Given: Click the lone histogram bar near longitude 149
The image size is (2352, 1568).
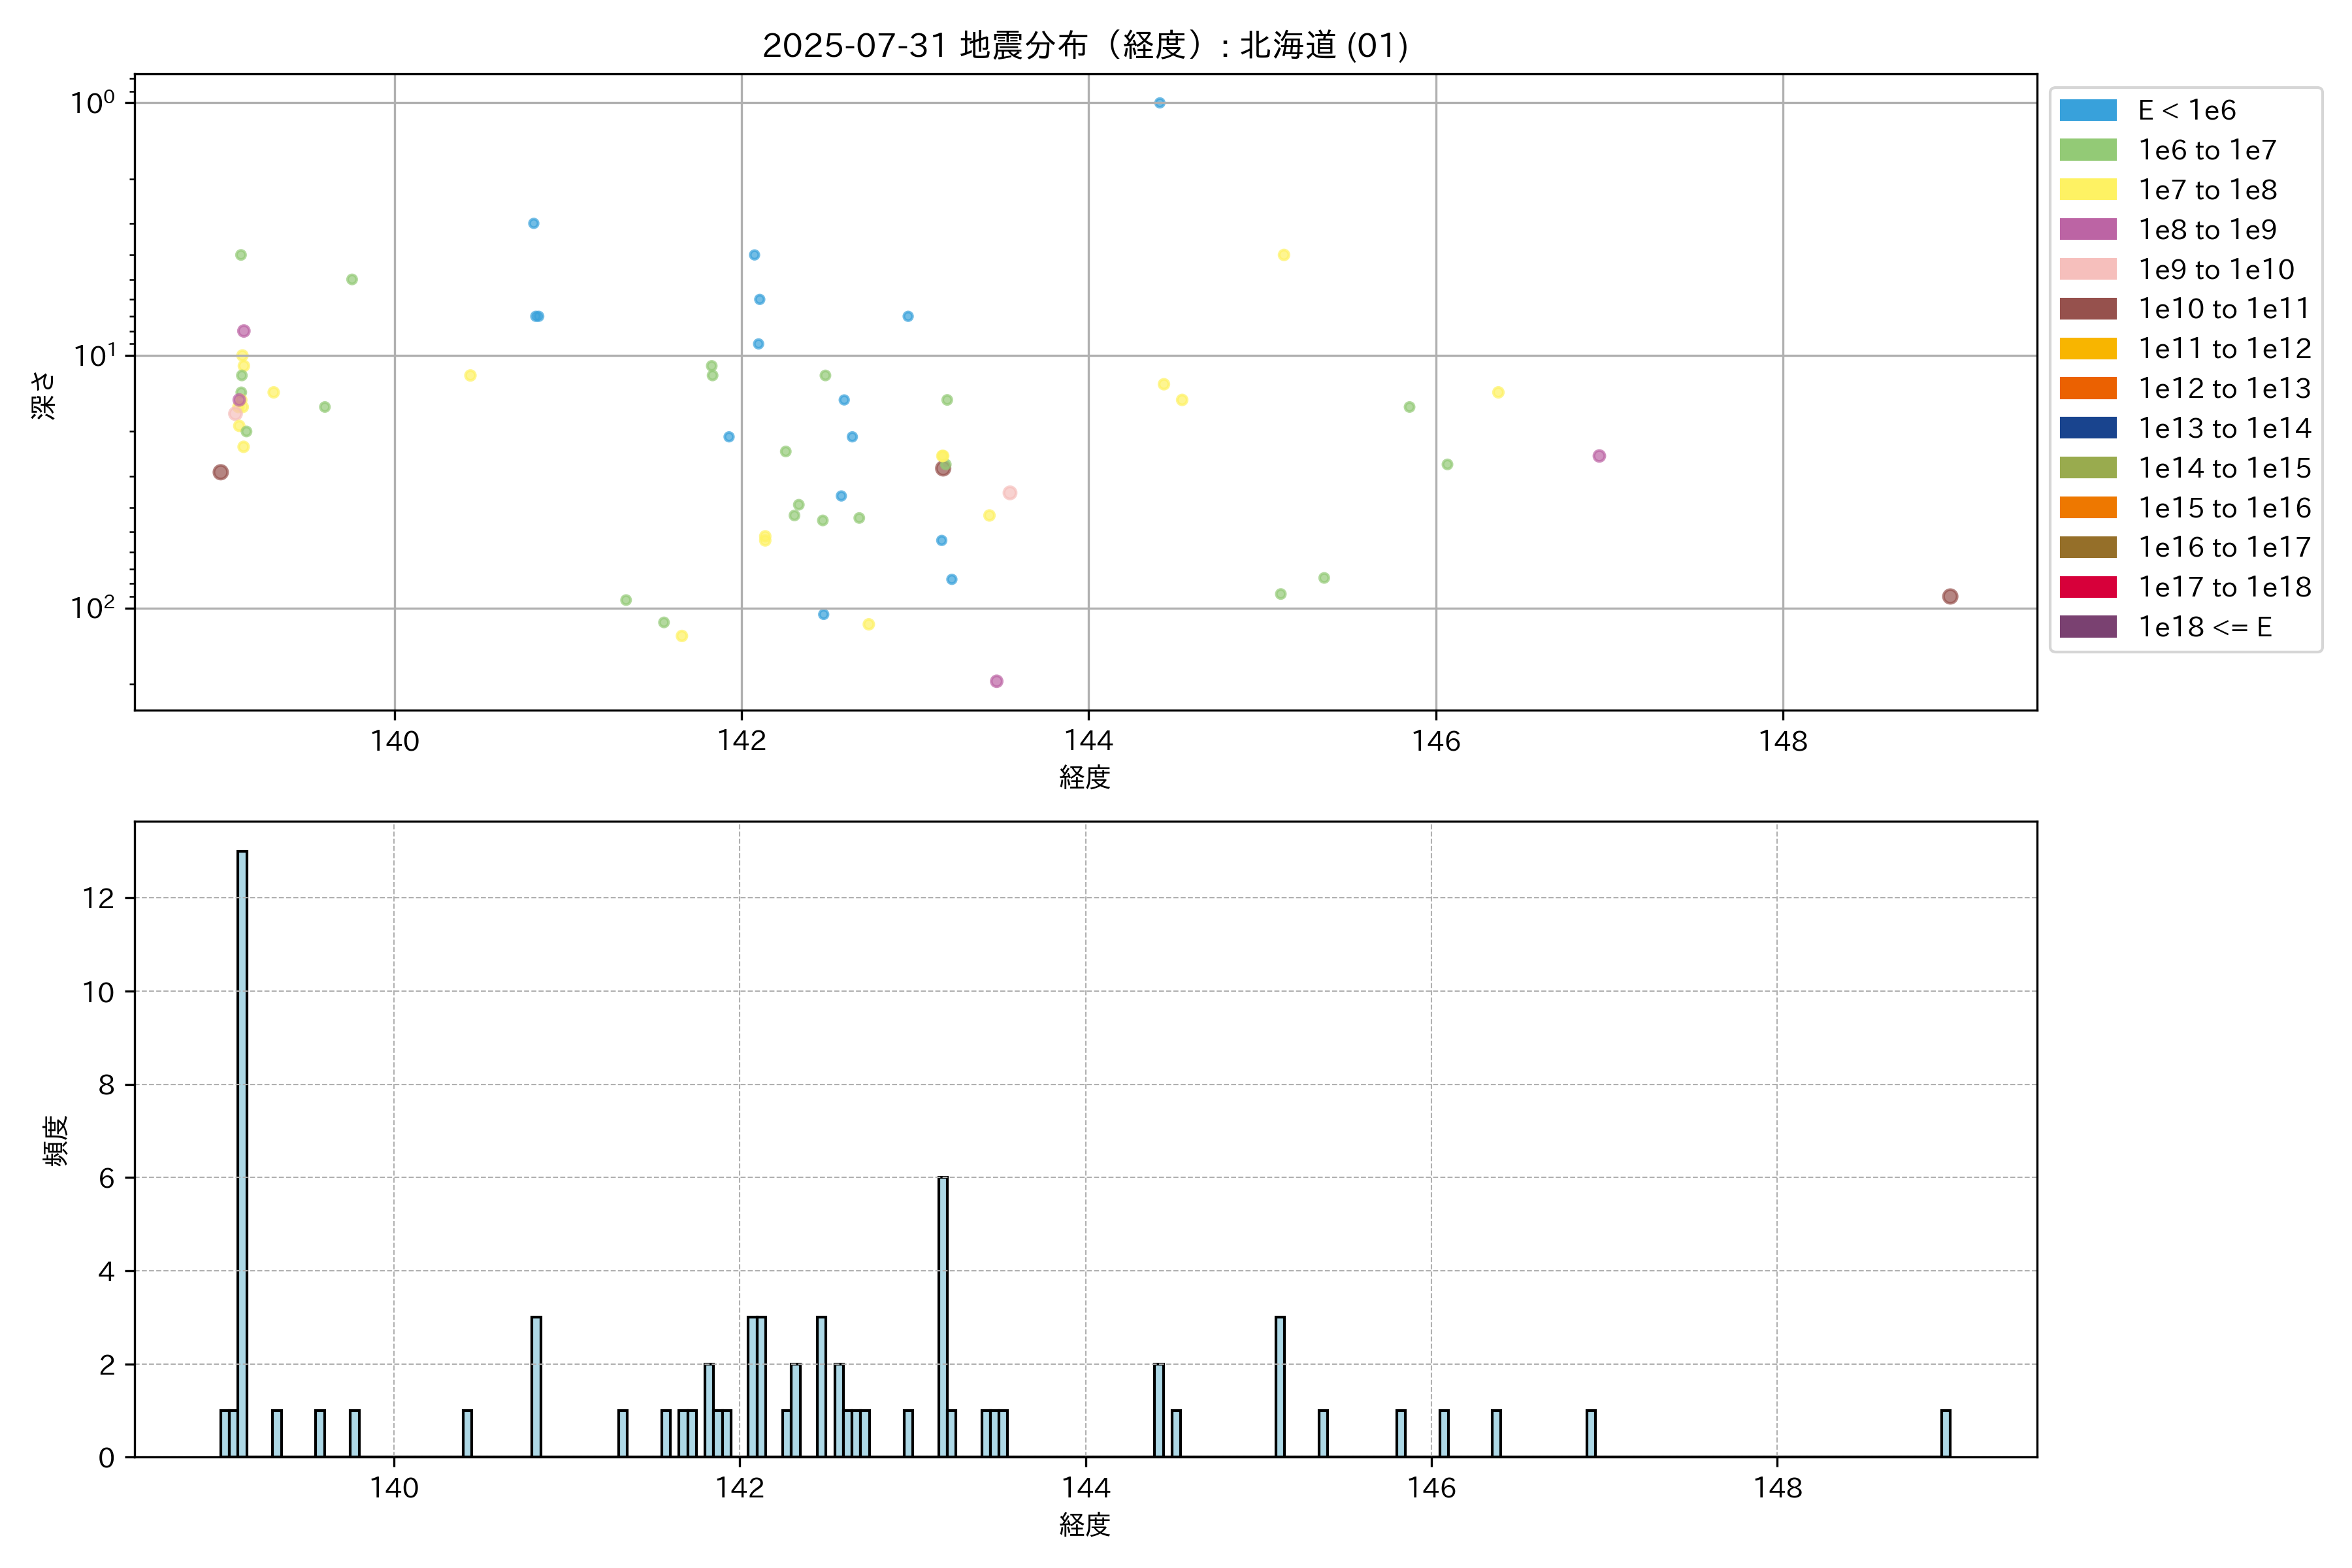Looking at the screenshot, I should point(1945,1433).
